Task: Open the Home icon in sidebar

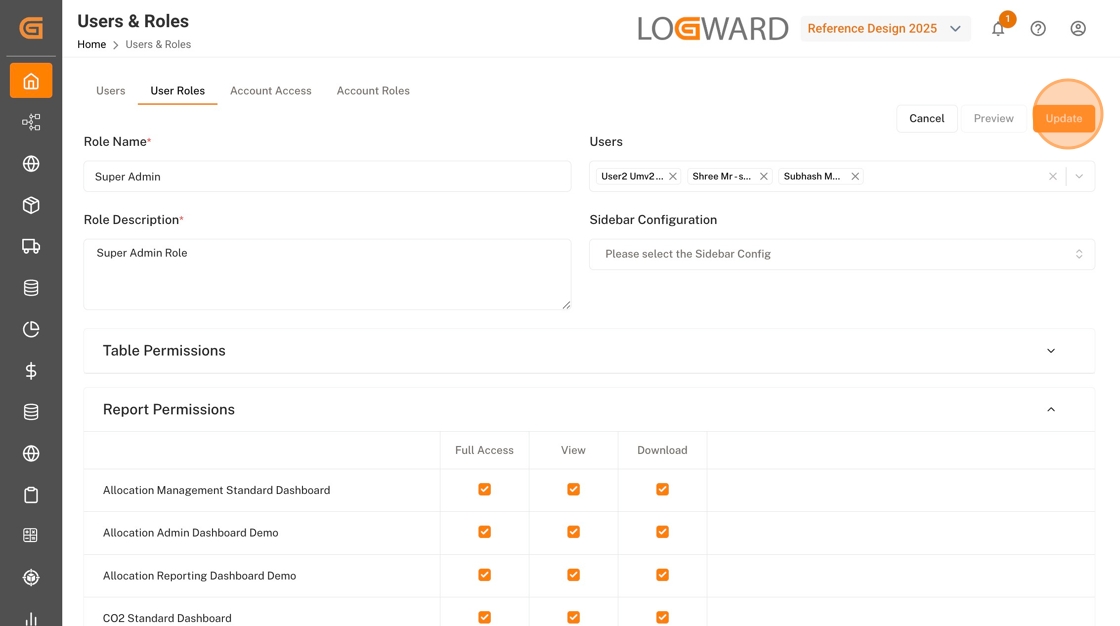Action: pos(31,81)
